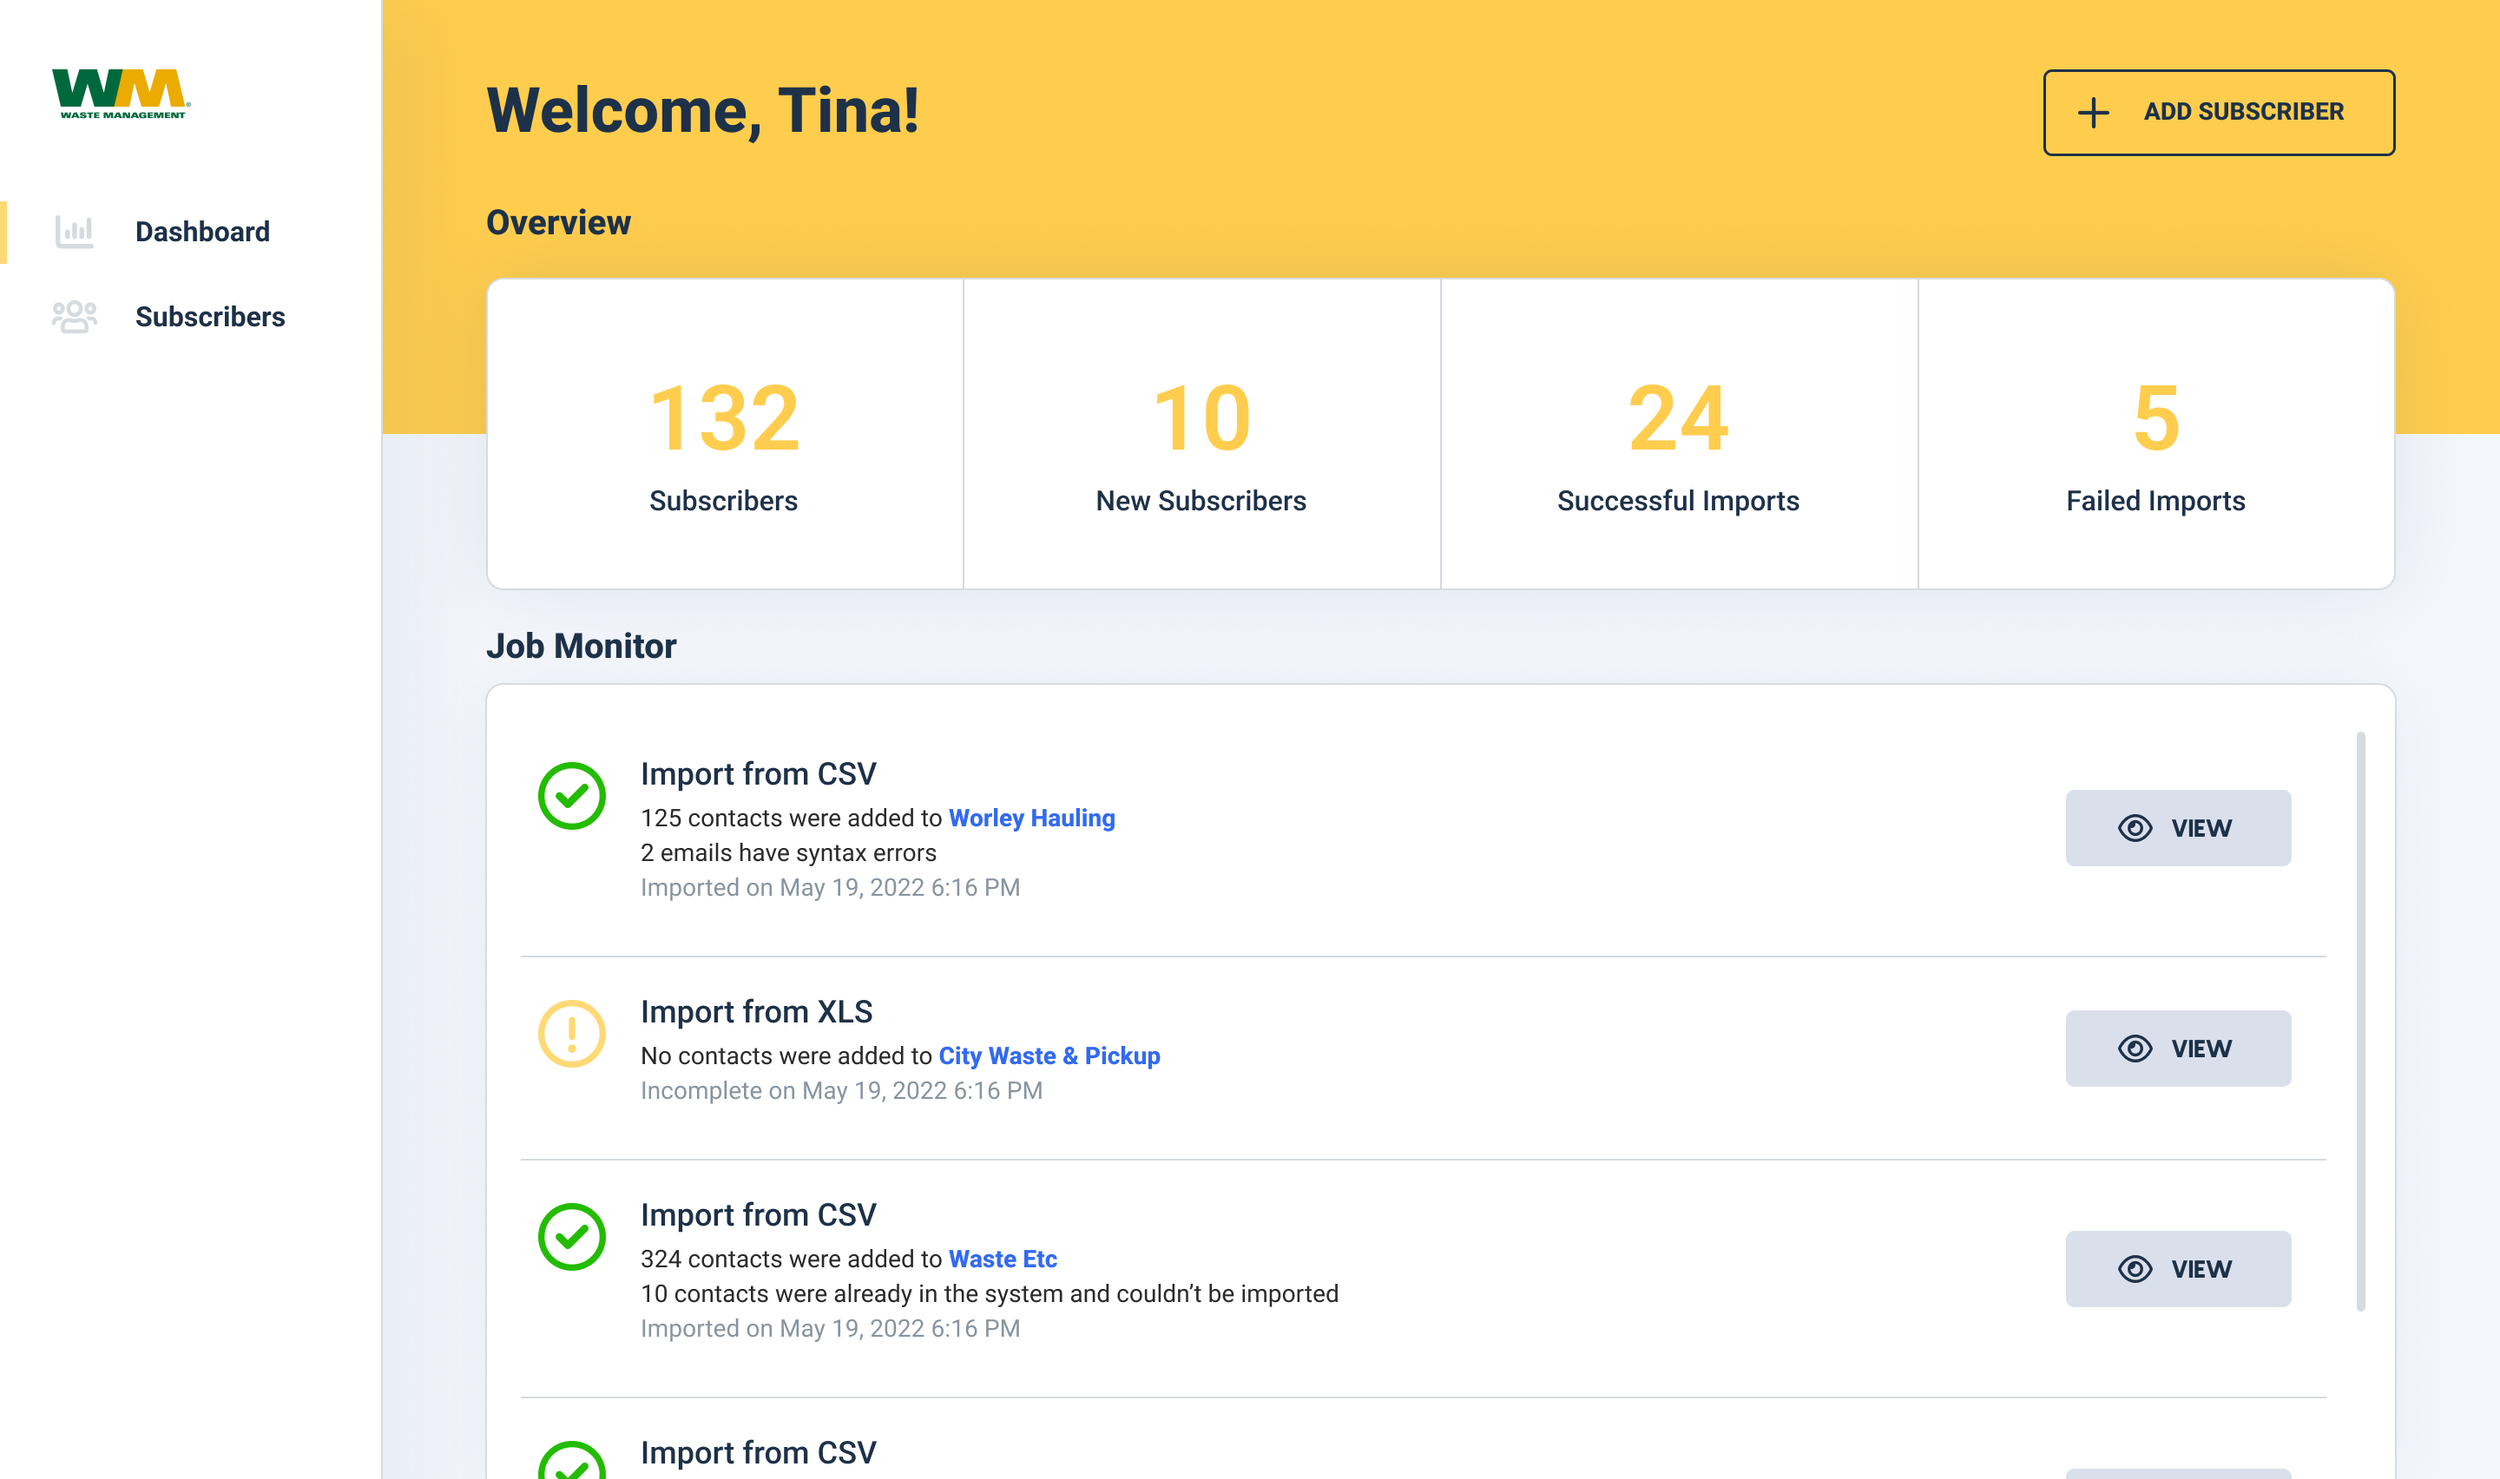Click the Subscribers people icon
The width and height of the screenshot is (2500, 1479).
pyautogui.click(x=74, y=317)
